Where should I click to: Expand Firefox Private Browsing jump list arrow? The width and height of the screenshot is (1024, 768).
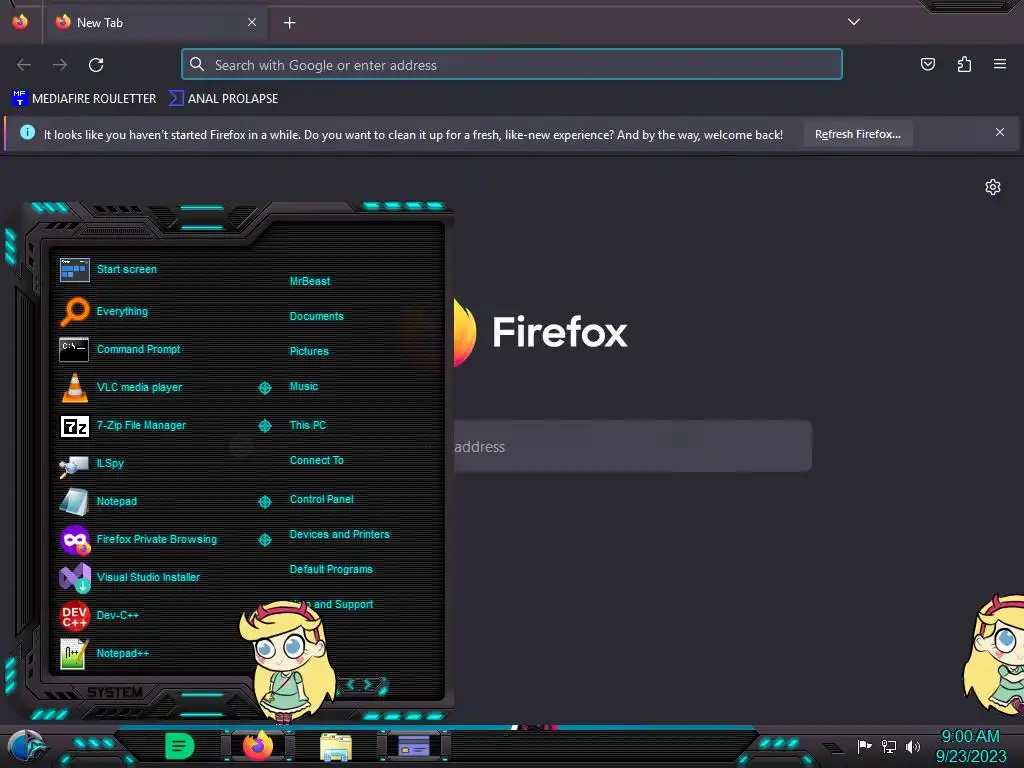click(x=264, y=539)
